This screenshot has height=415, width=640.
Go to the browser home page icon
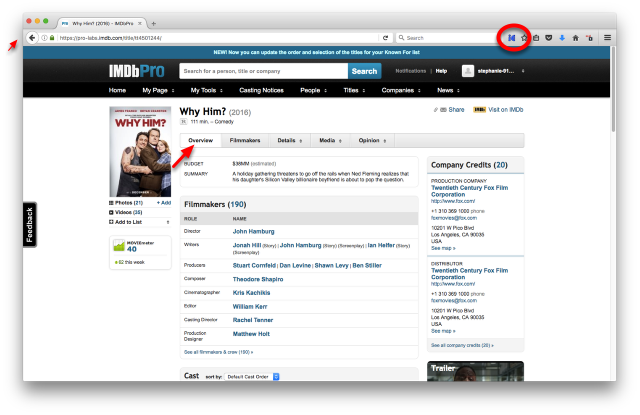pos(576,38)
